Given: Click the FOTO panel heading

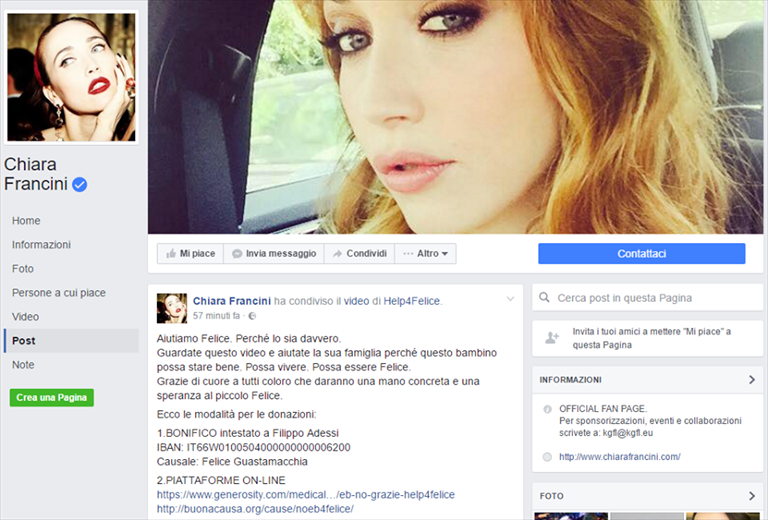Looking at the screenshot, I should (552, 496).
